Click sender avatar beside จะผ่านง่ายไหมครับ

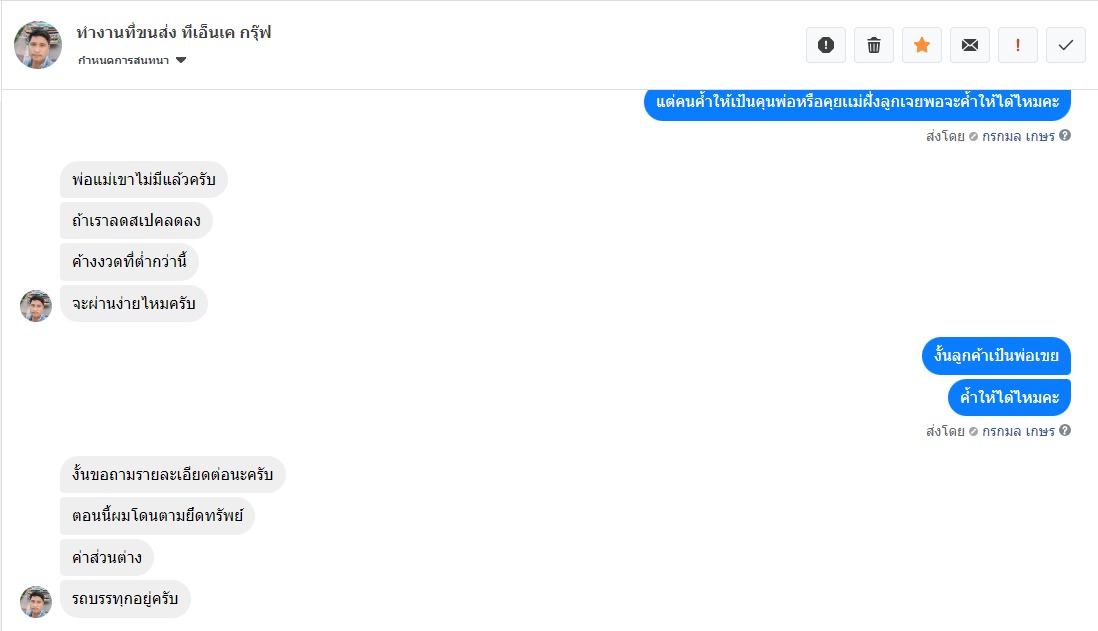pos(36,305)
